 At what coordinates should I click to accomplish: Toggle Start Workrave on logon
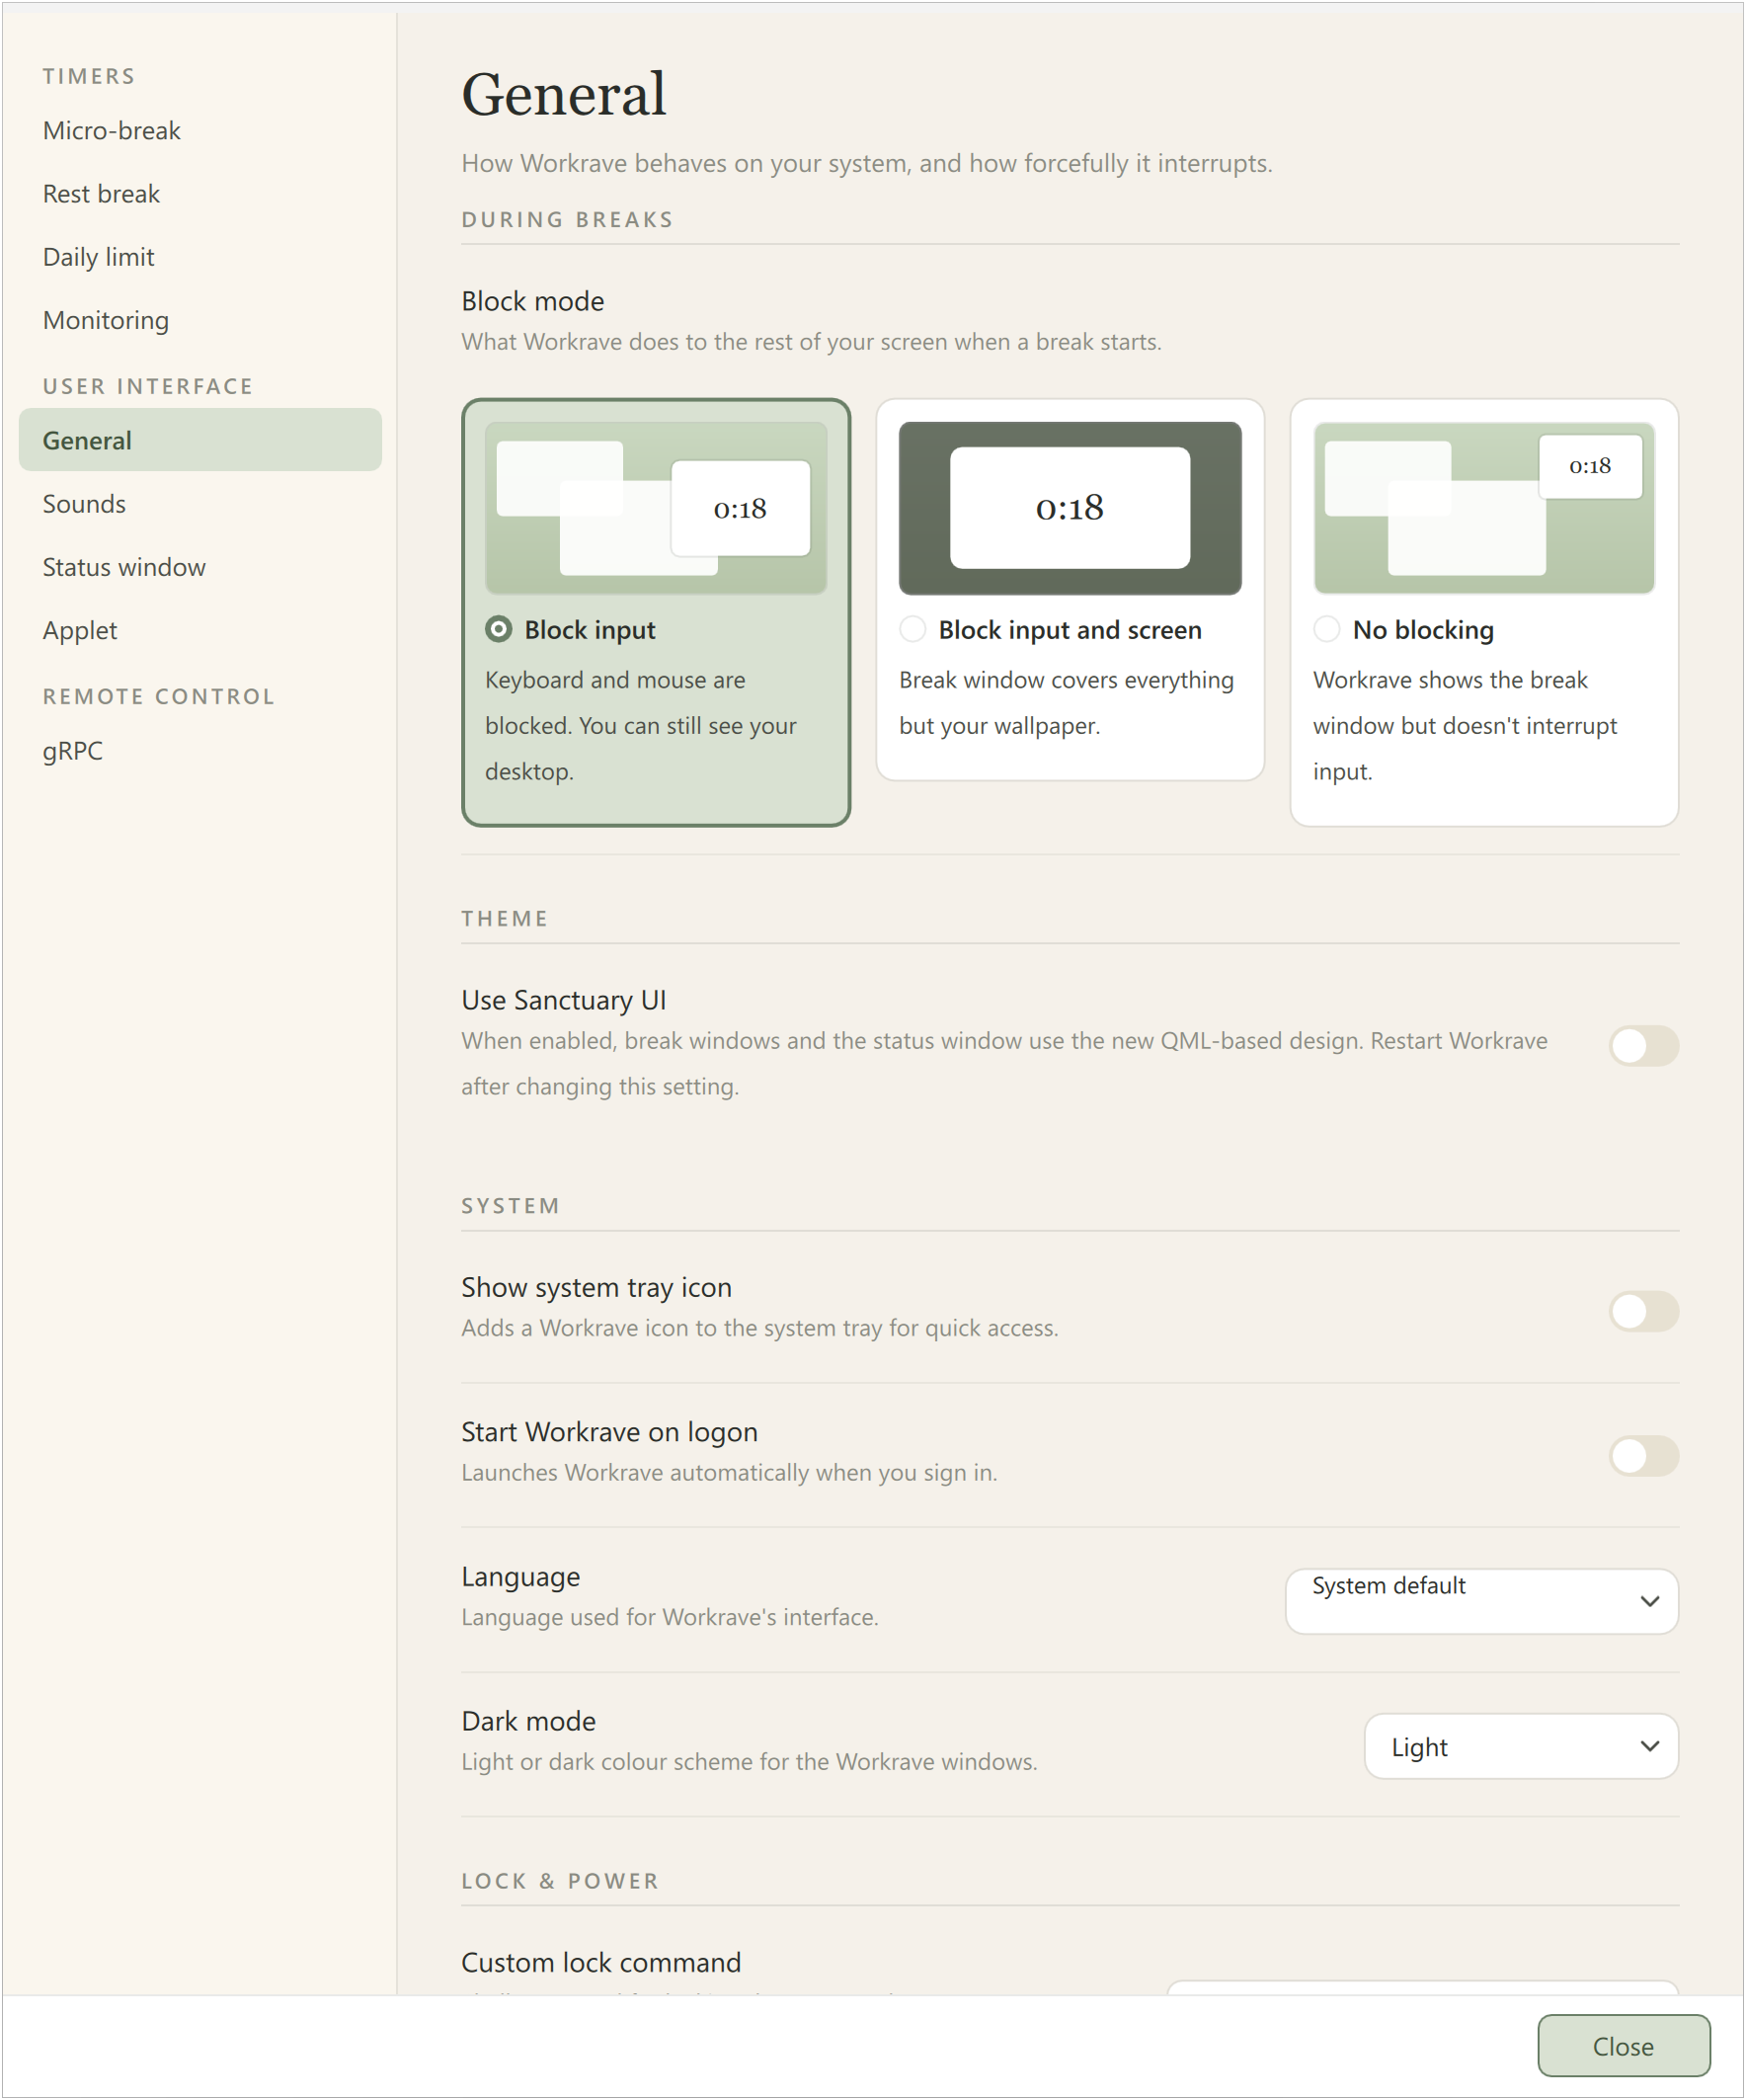[1643, 1456]
